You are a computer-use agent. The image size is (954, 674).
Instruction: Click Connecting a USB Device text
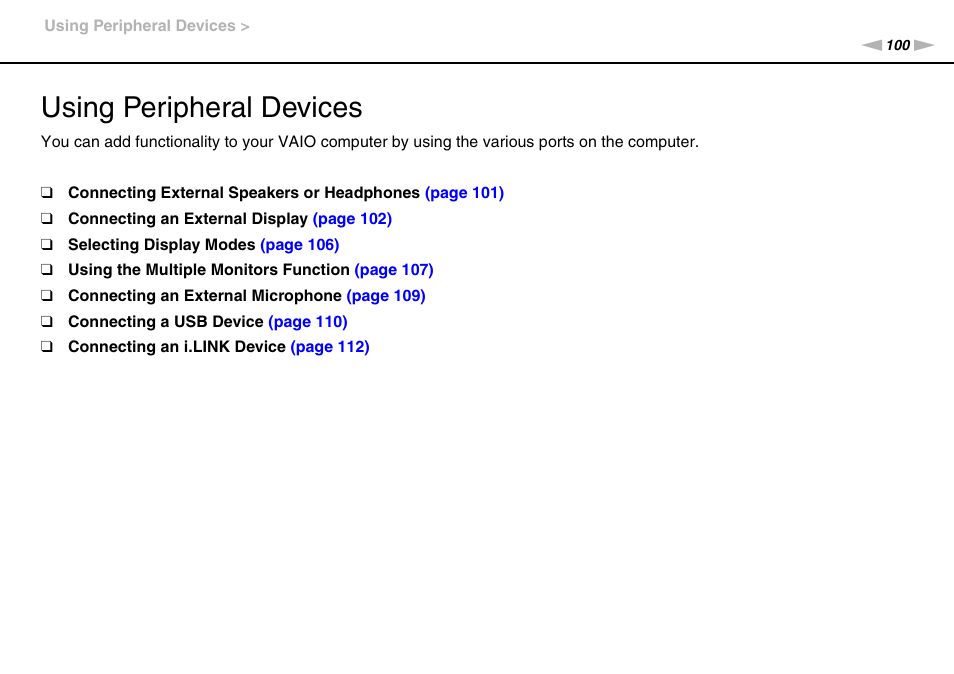tap(165, 322)
